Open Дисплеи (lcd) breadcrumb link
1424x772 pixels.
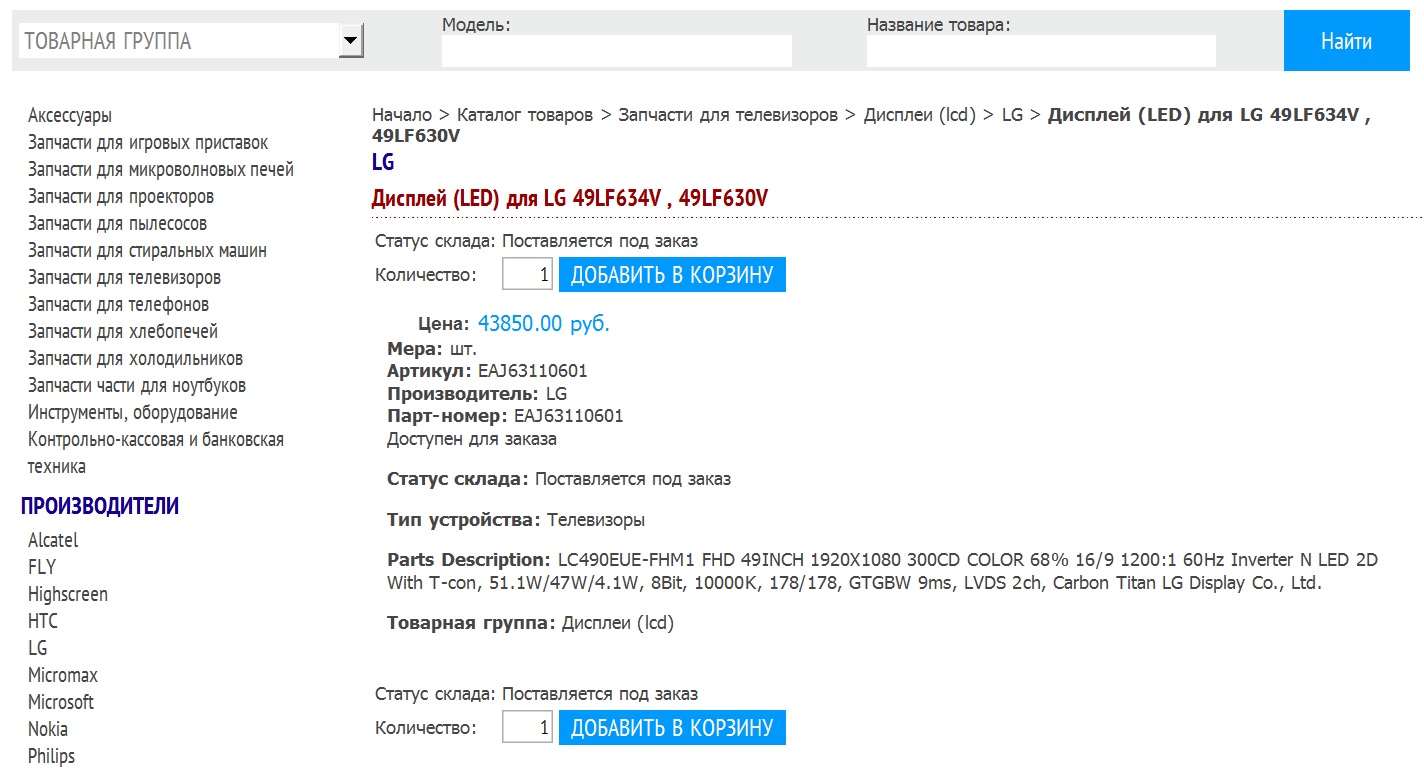(x=919, y=115)
